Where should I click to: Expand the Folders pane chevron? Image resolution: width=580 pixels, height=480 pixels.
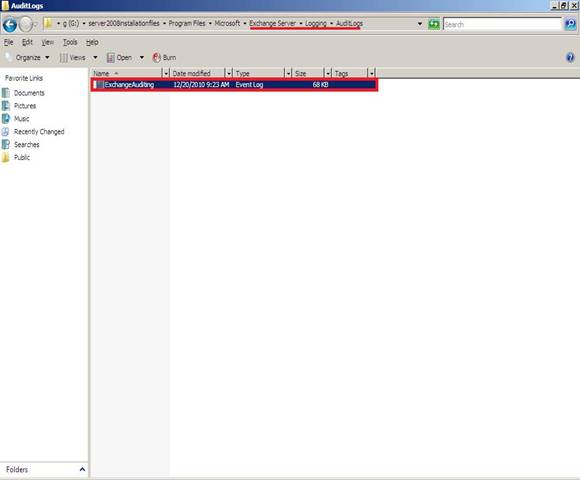[82, 469]
